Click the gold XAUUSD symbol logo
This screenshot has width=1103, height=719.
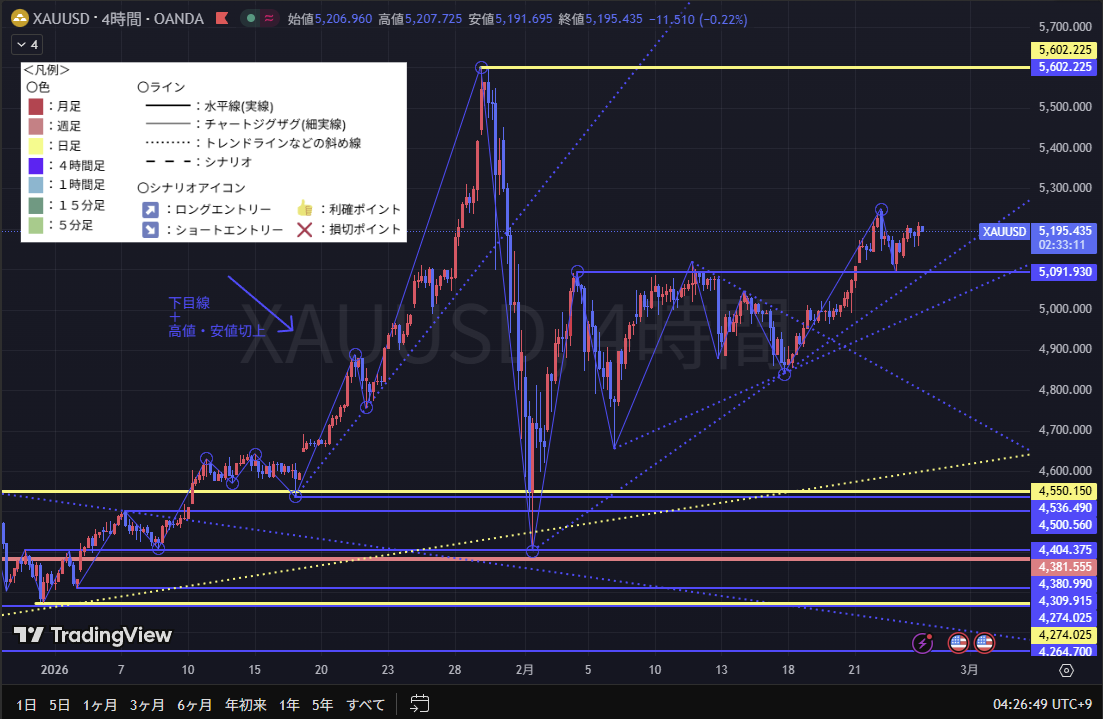click(19, 19)
